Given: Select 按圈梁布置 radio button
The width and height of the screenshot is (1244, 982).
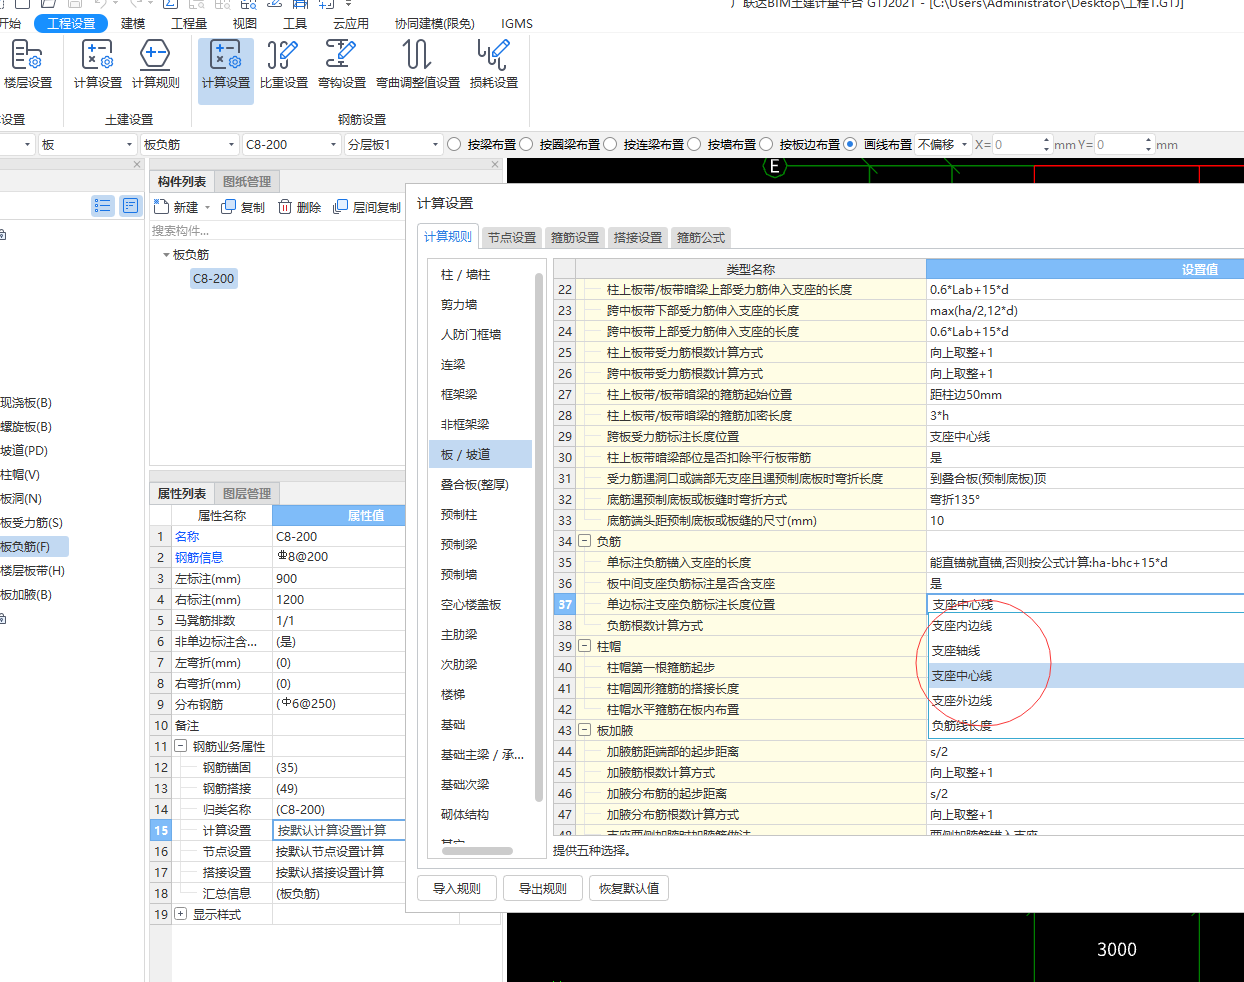Looking at the screenshot, I should [526, 144].
